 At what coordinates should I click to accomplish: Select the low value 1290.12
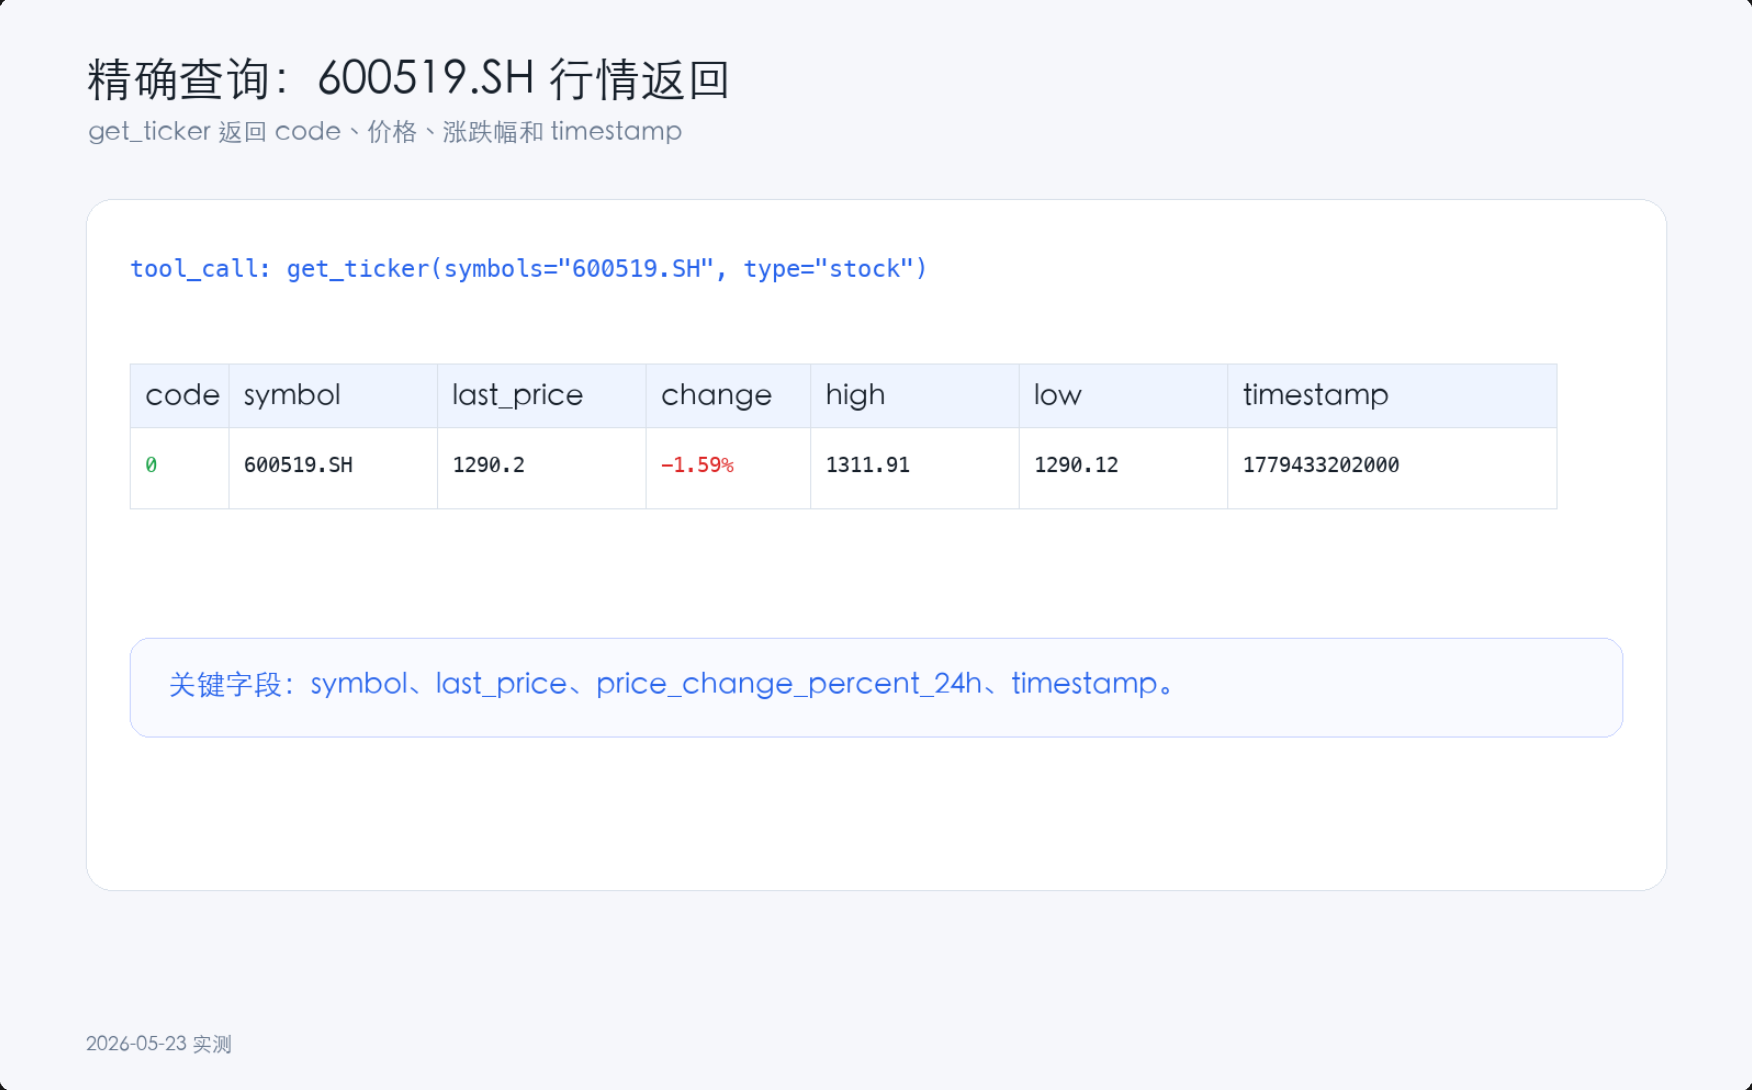(1076, 465)
